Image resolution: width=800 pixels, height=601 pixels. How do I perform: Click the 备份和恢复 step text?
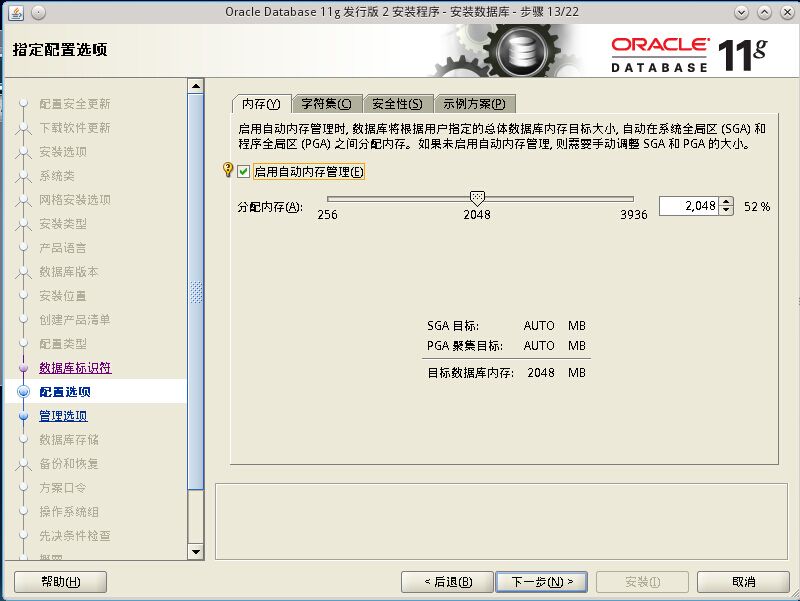(69, 464)
